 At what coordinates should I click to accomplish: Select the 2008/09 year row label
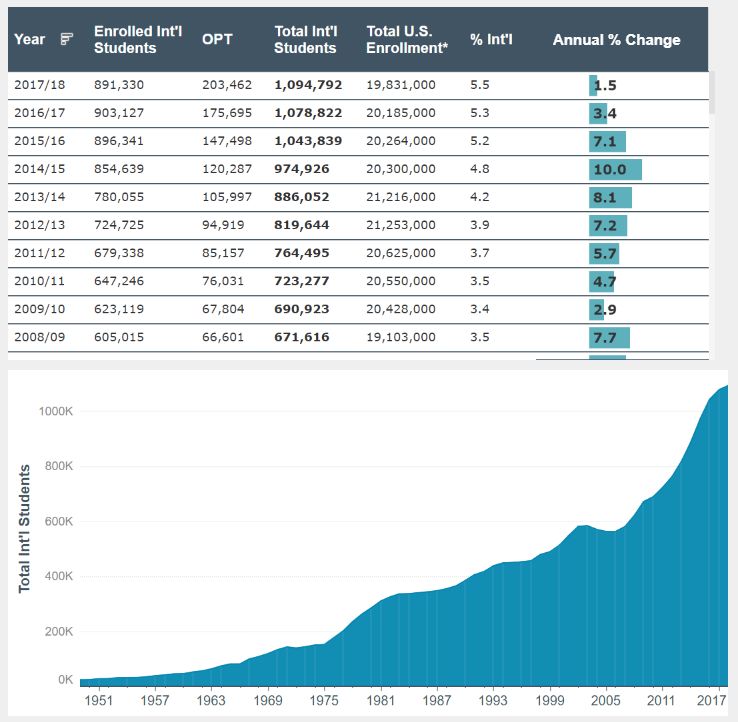click(40, 337)
